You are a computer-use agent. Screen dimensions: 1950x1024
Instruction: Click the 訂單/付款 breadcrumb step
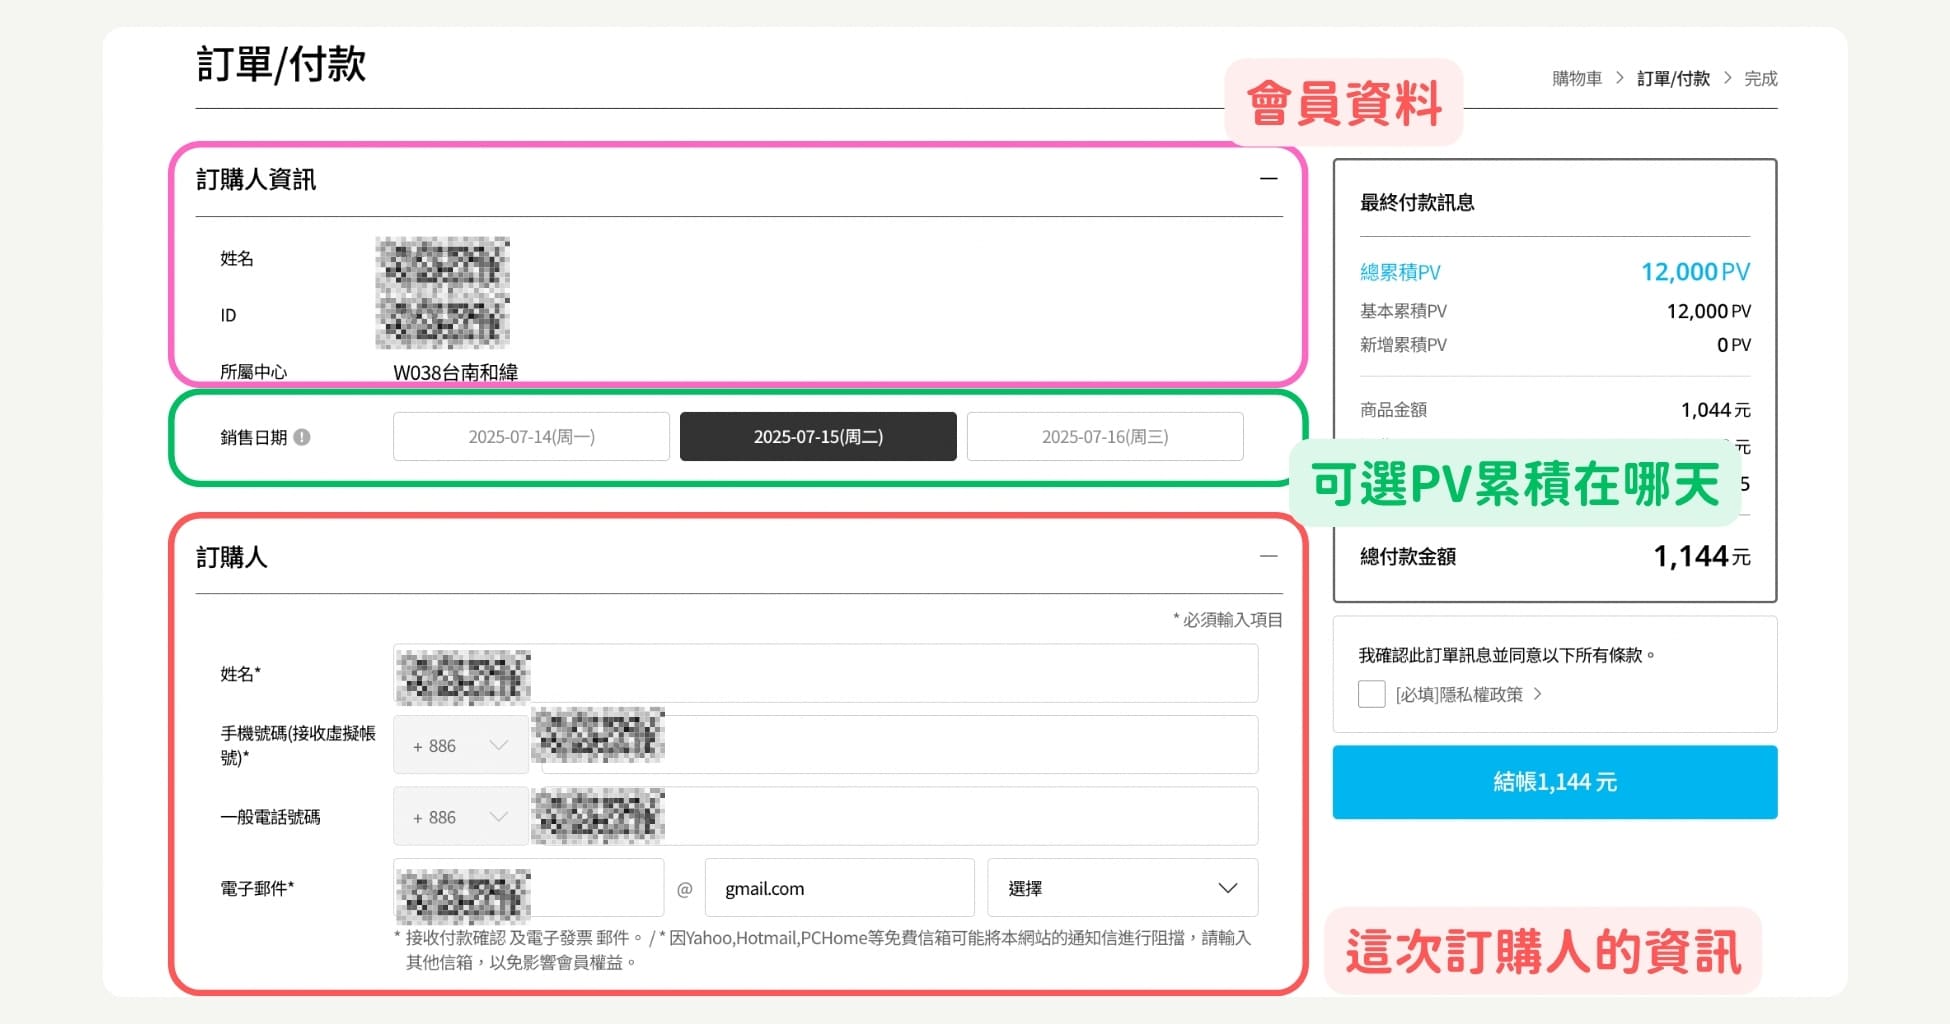tap(1673, 77)
